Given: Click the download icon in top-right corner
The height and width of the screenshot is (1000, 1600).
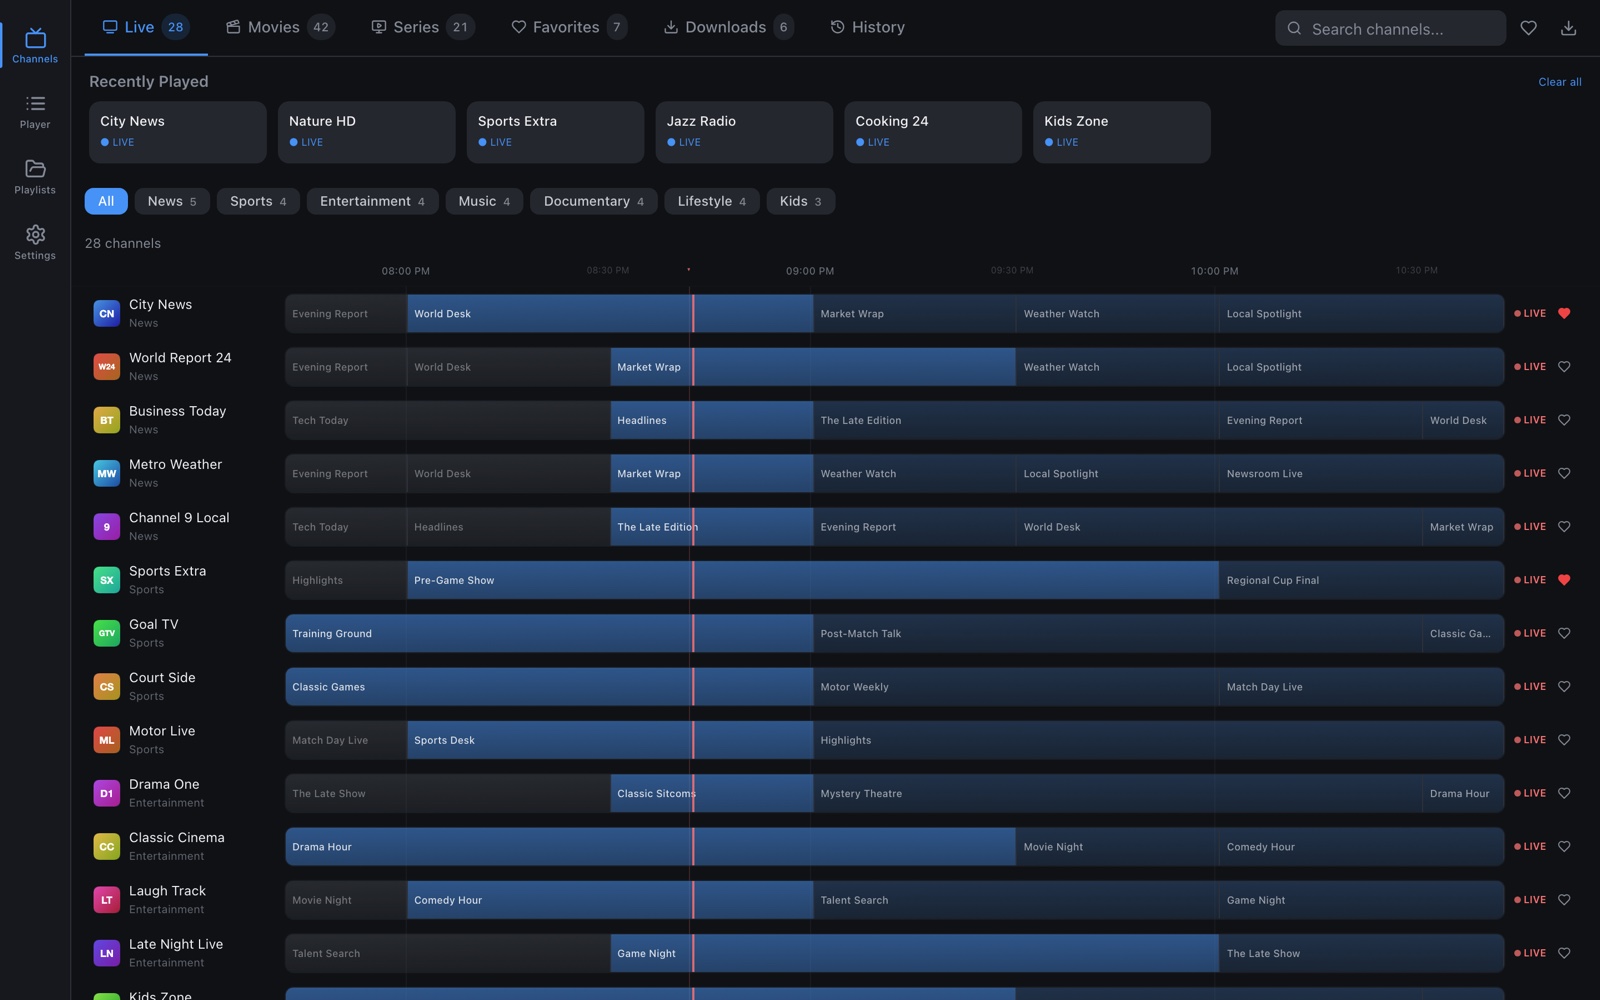Looking at the screenshot, I should (x=1568, y=28).
